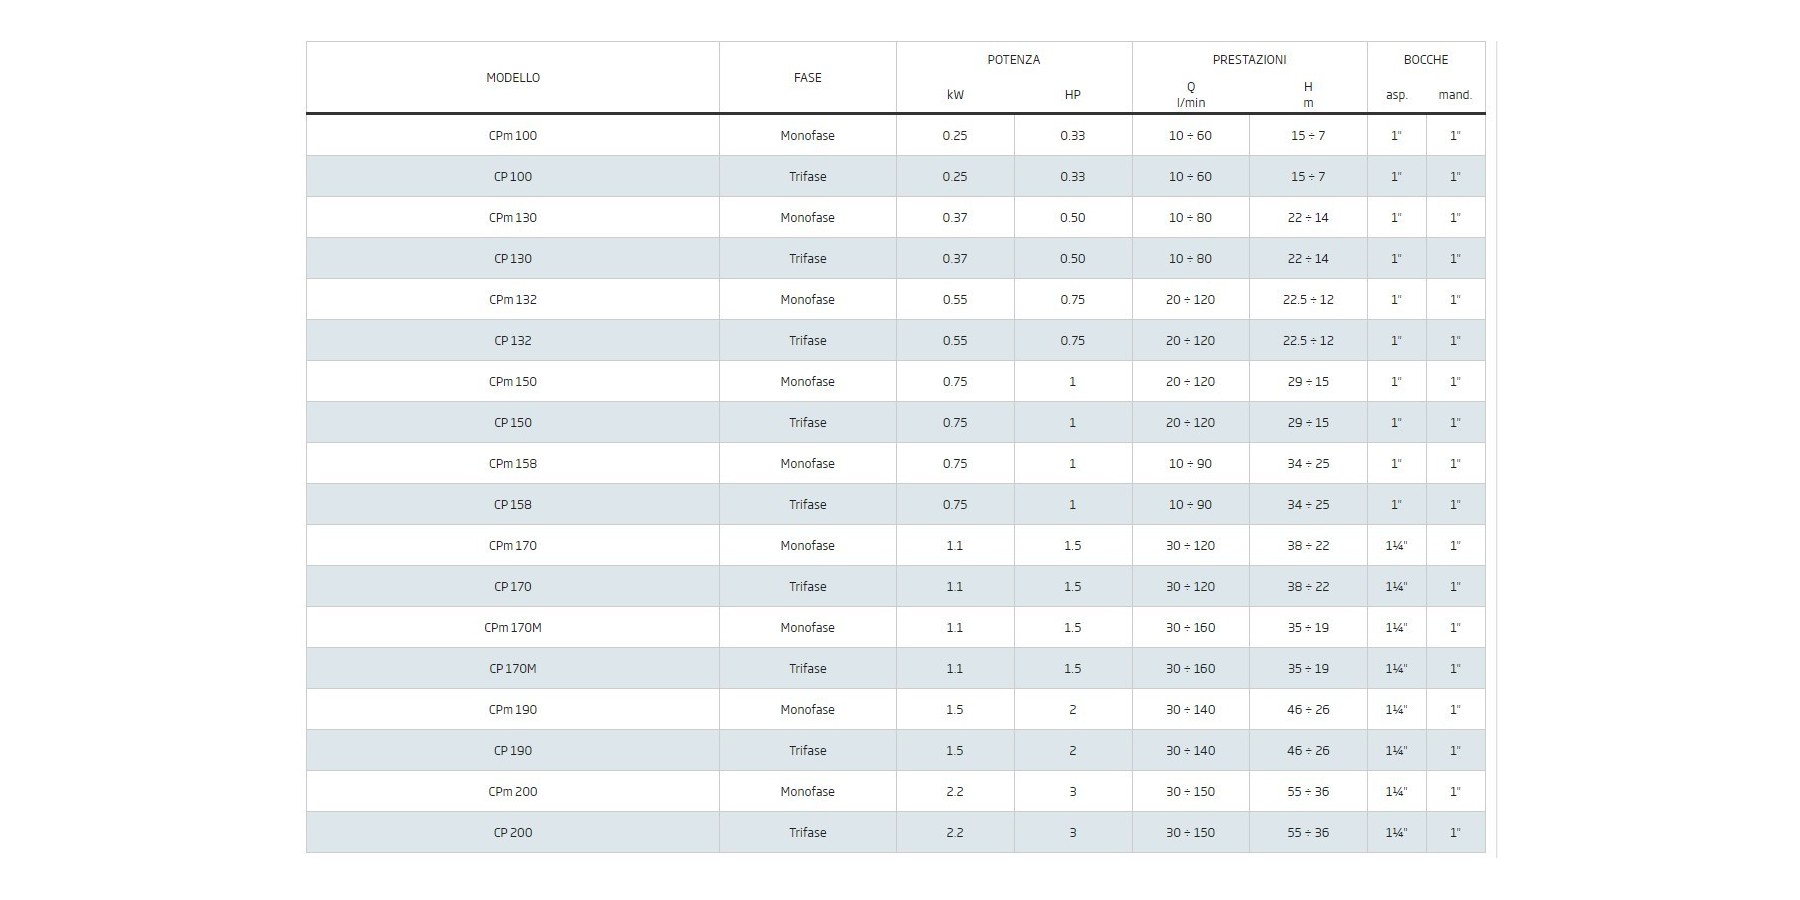Click the kW subheader under POTENZA

tap(955, 96)
